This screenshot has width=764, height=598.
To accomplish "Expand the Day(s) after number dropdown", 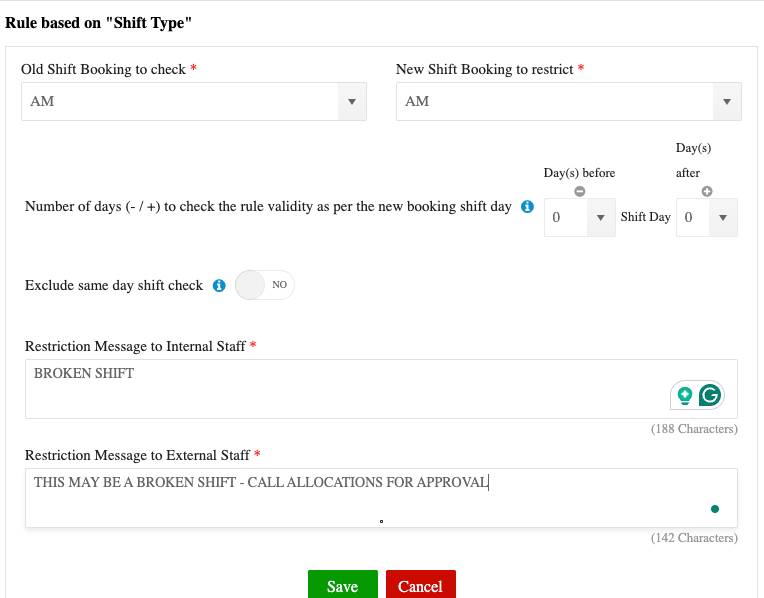I will click(x=706, y=217).
